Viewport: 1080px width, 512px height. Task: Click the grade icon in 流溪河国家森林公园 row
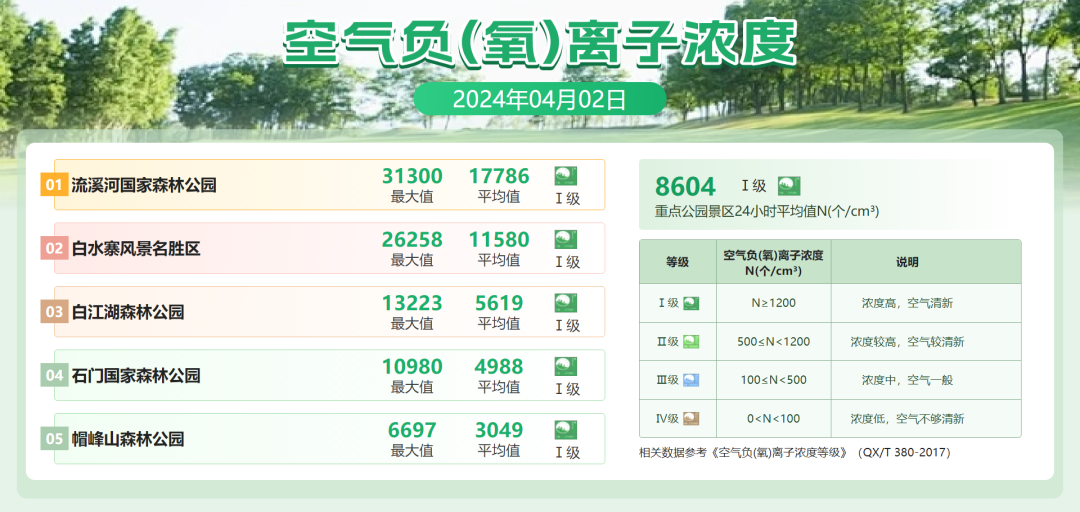tap(566, 176)
